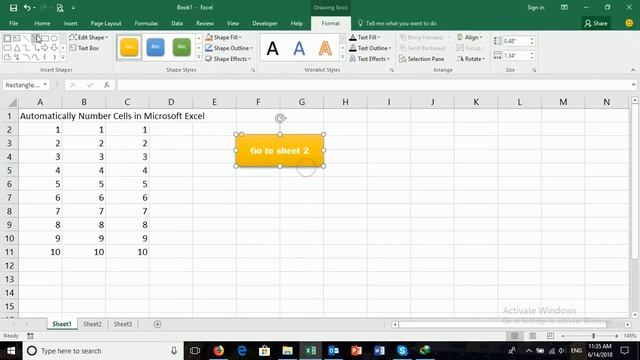The width and height of the screenshot is (640, 360).
Task: Apply the blue Abc shape style
Action: click(x=156, y=47)
